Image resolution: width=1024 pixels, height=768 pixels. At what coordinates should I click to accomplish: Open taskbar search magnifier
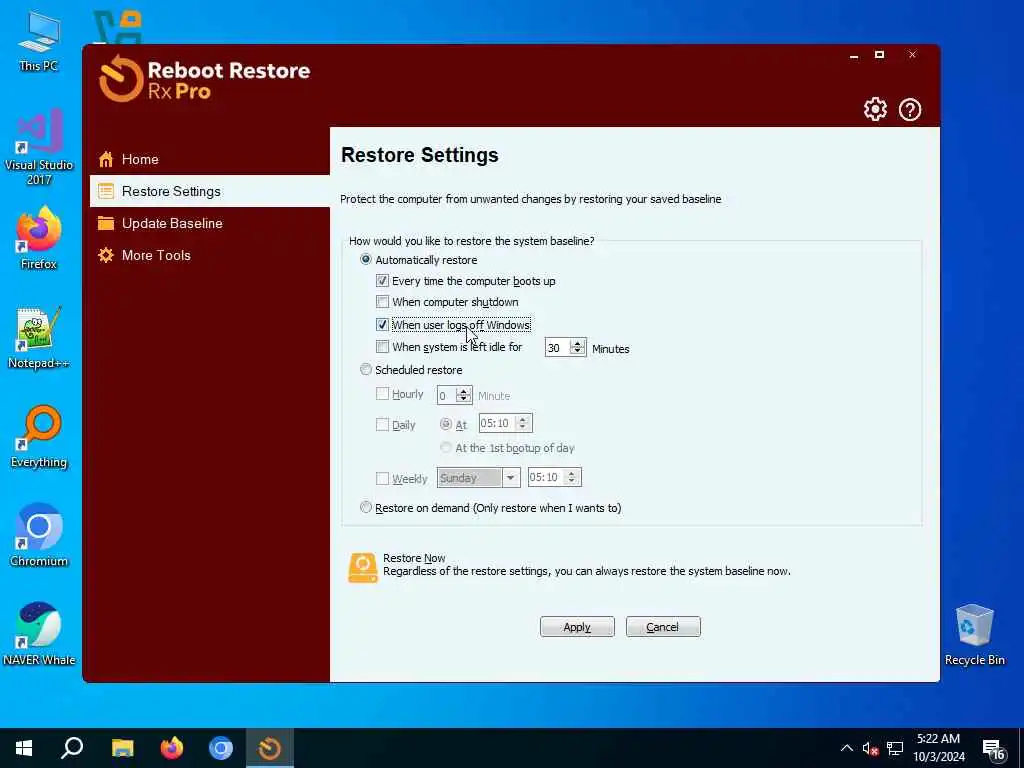pyautogui.click(x=72, y=748)
